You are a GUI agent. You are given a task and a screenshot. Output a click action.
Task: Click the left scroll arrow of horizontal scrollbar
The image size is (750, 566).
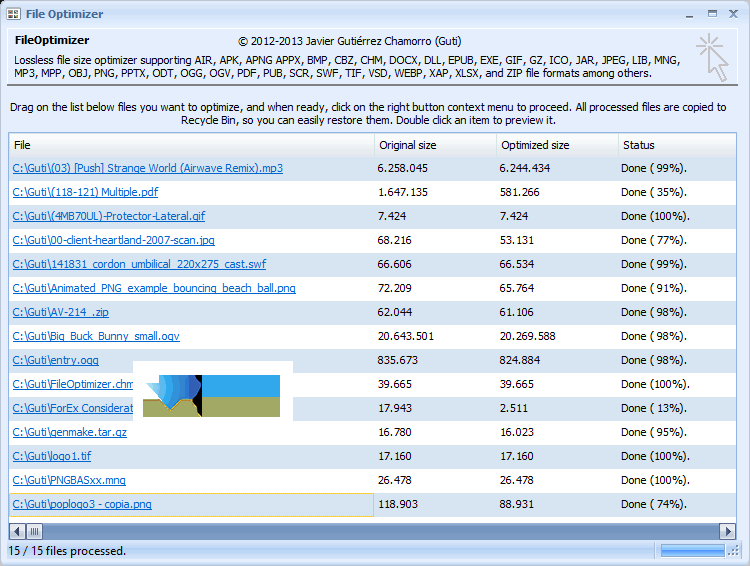point(17,531)
